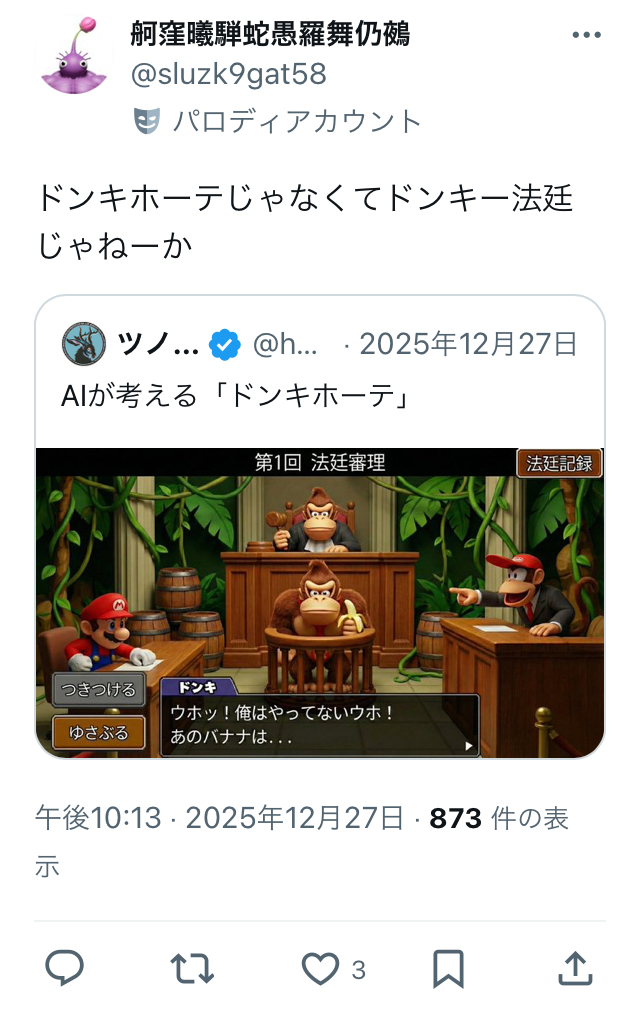Bookmark this post
The image size is (640, 1015).
click(448, 969)
